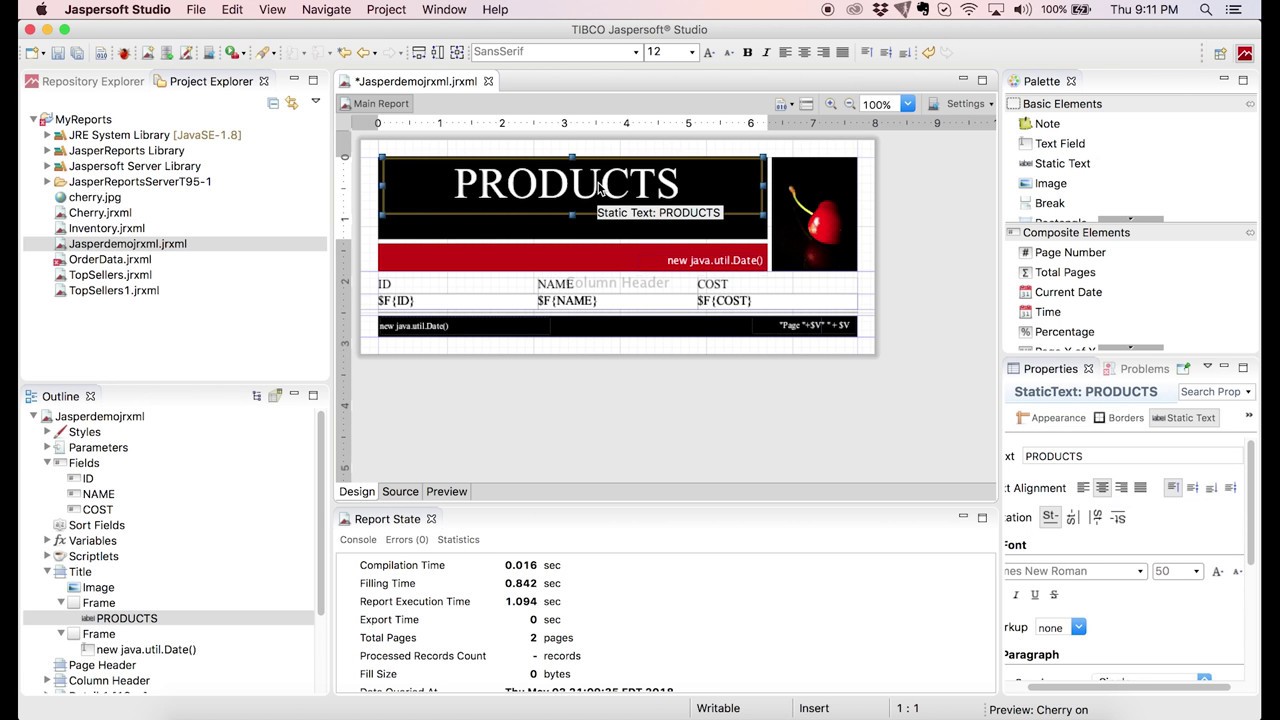Toggle Bold in the main toolbar
Screen dimensions: 1280x720
click(x=747, y=52)
